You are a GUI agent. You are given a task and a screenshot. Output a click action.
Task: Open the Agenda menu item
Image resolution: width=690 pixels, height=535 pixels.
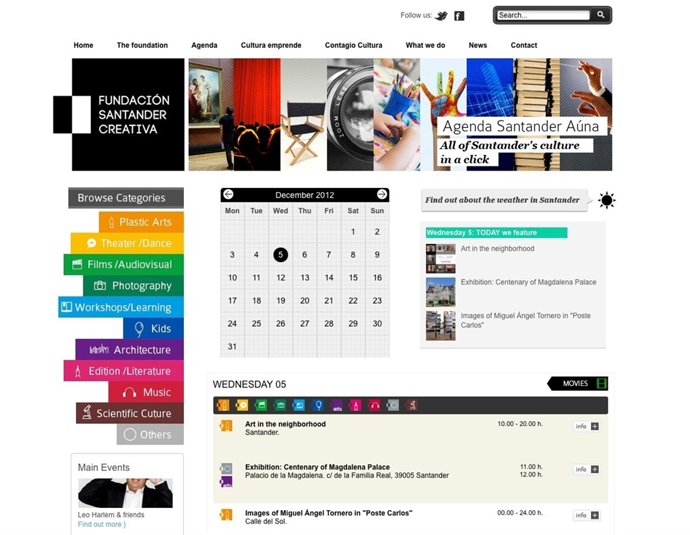coord(204,45)
